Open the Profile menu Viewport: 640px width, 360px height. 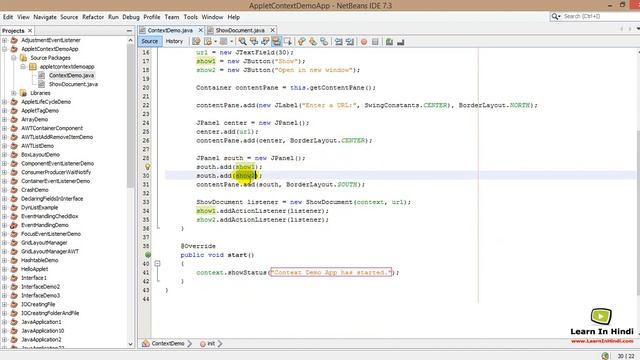(152, 17)
